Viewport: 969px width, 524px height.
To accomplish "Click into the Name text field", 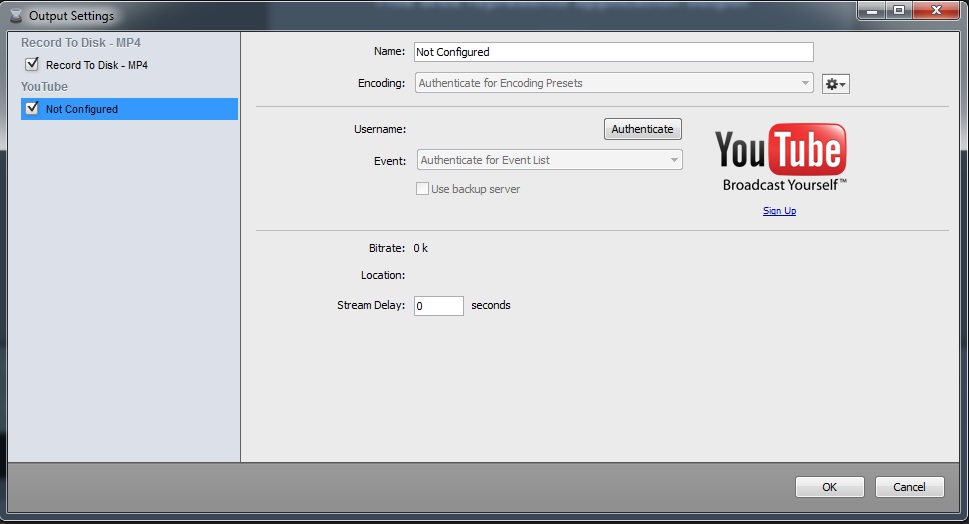I will tap(613, 52).
